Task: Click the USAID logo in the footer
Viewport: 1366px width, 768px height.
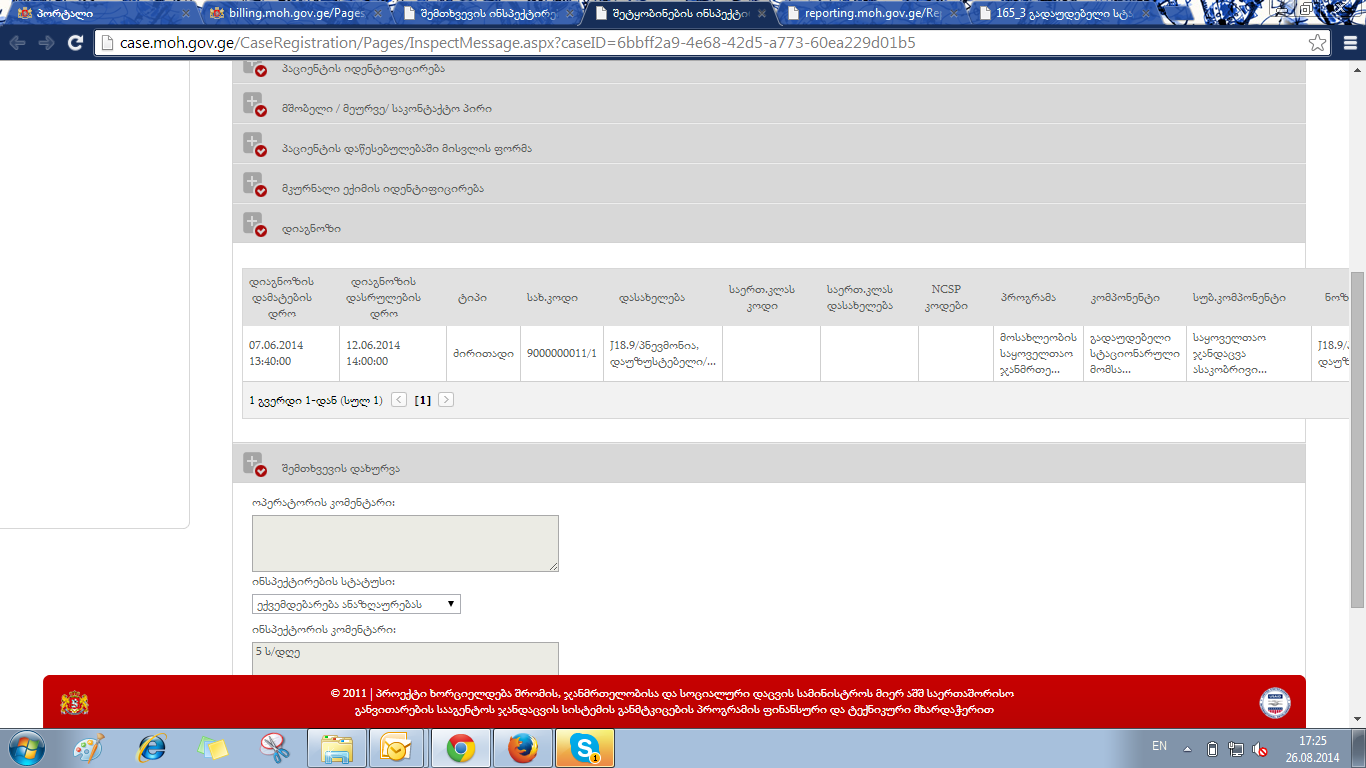Action: (1274, 702)
